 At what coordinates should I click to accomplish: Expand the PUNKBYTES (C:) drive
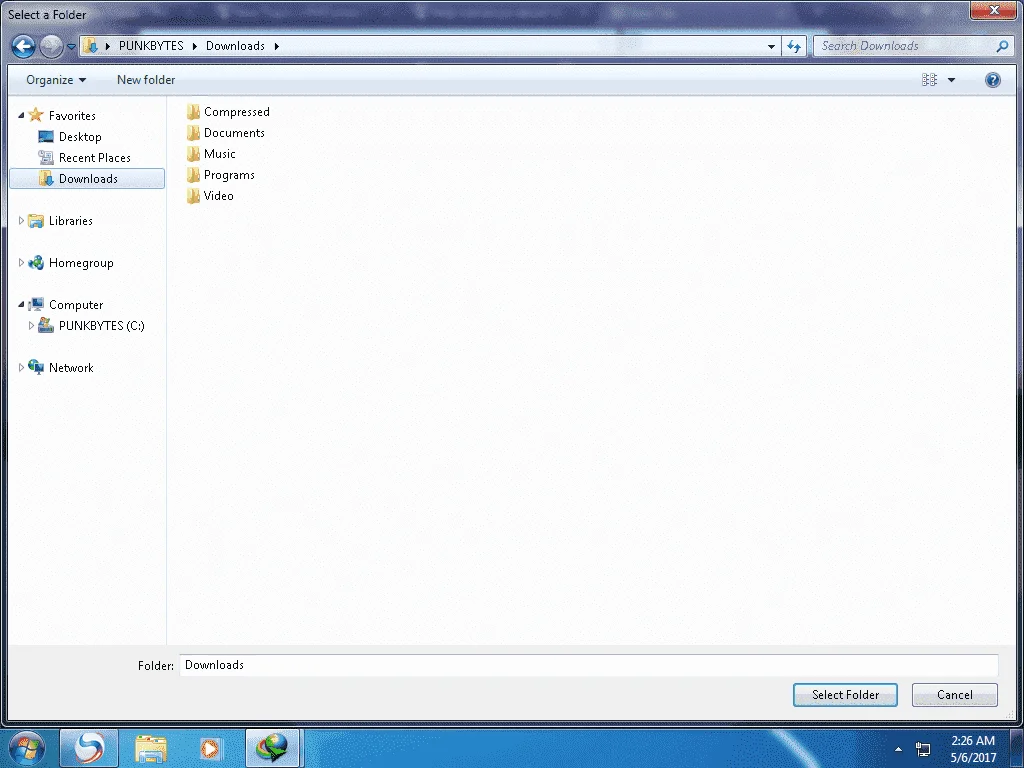(31, 325)
